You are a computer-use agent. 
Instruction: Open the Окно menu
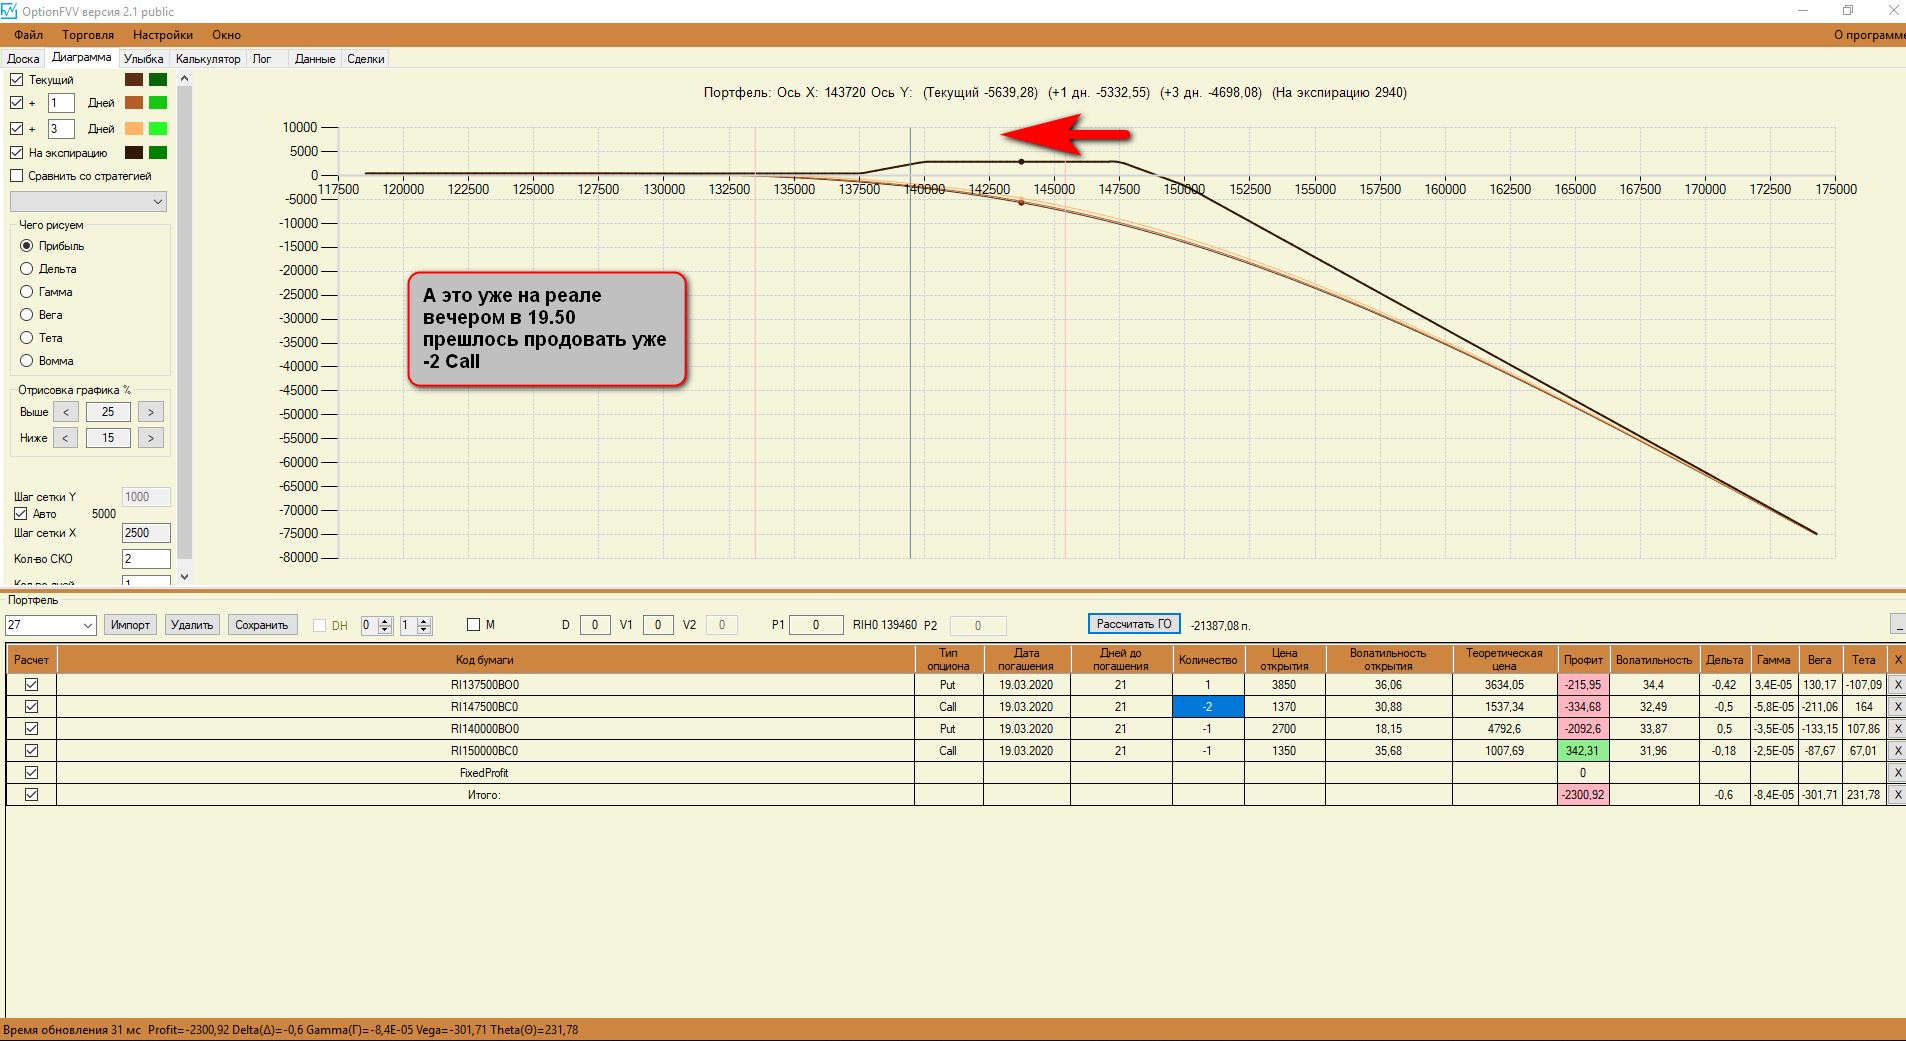tap(226, 35)
